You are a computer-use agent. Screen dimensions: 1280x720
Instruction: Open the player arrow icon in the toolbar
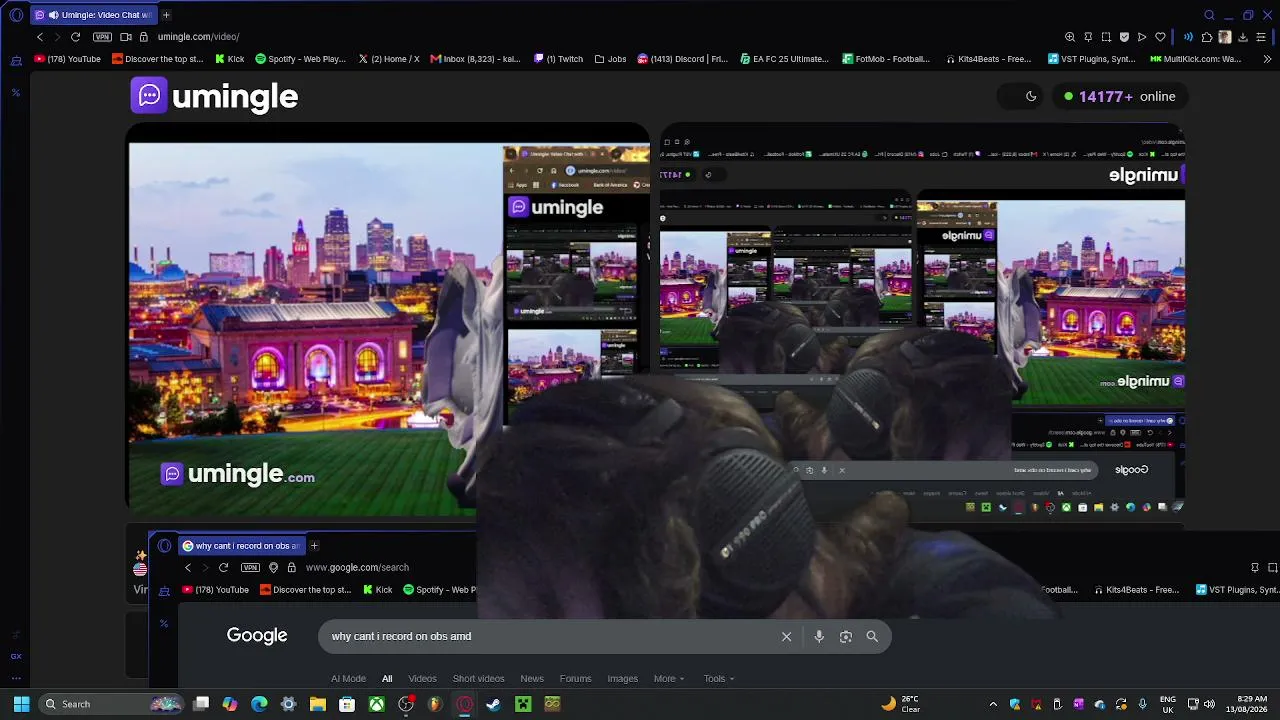[x=1142, y=37]
